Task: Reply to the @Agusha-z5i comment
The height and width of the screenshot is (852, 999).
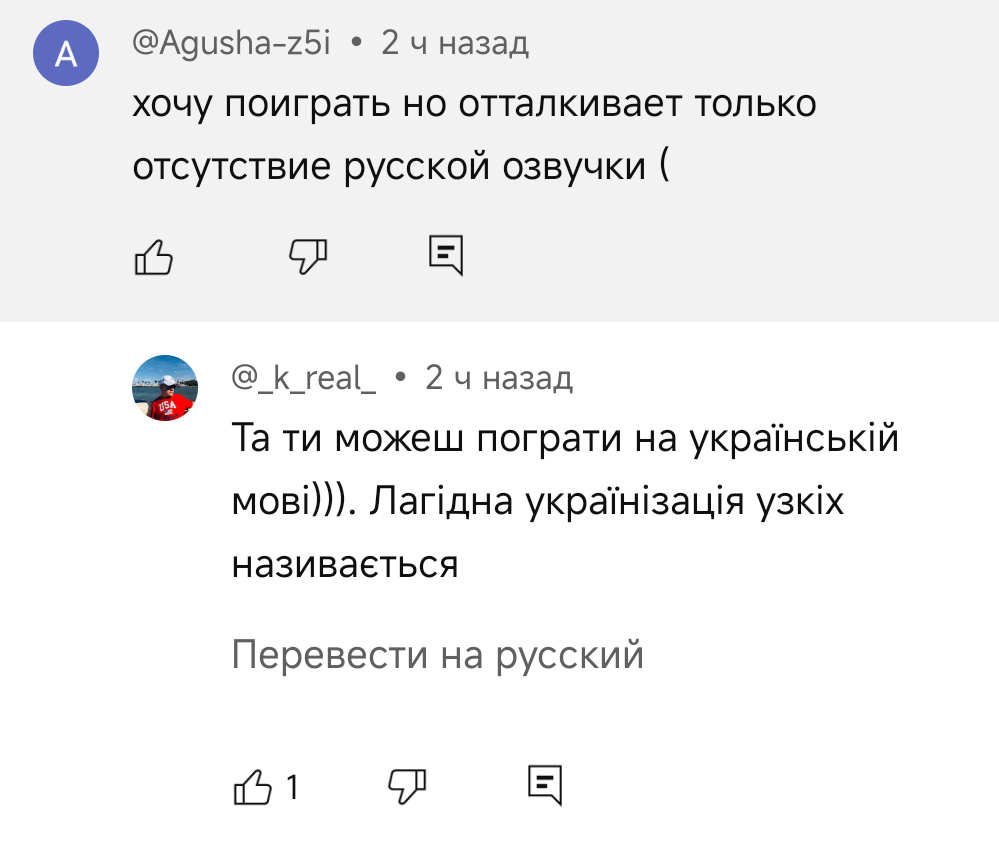Action: tap(445, 256)
